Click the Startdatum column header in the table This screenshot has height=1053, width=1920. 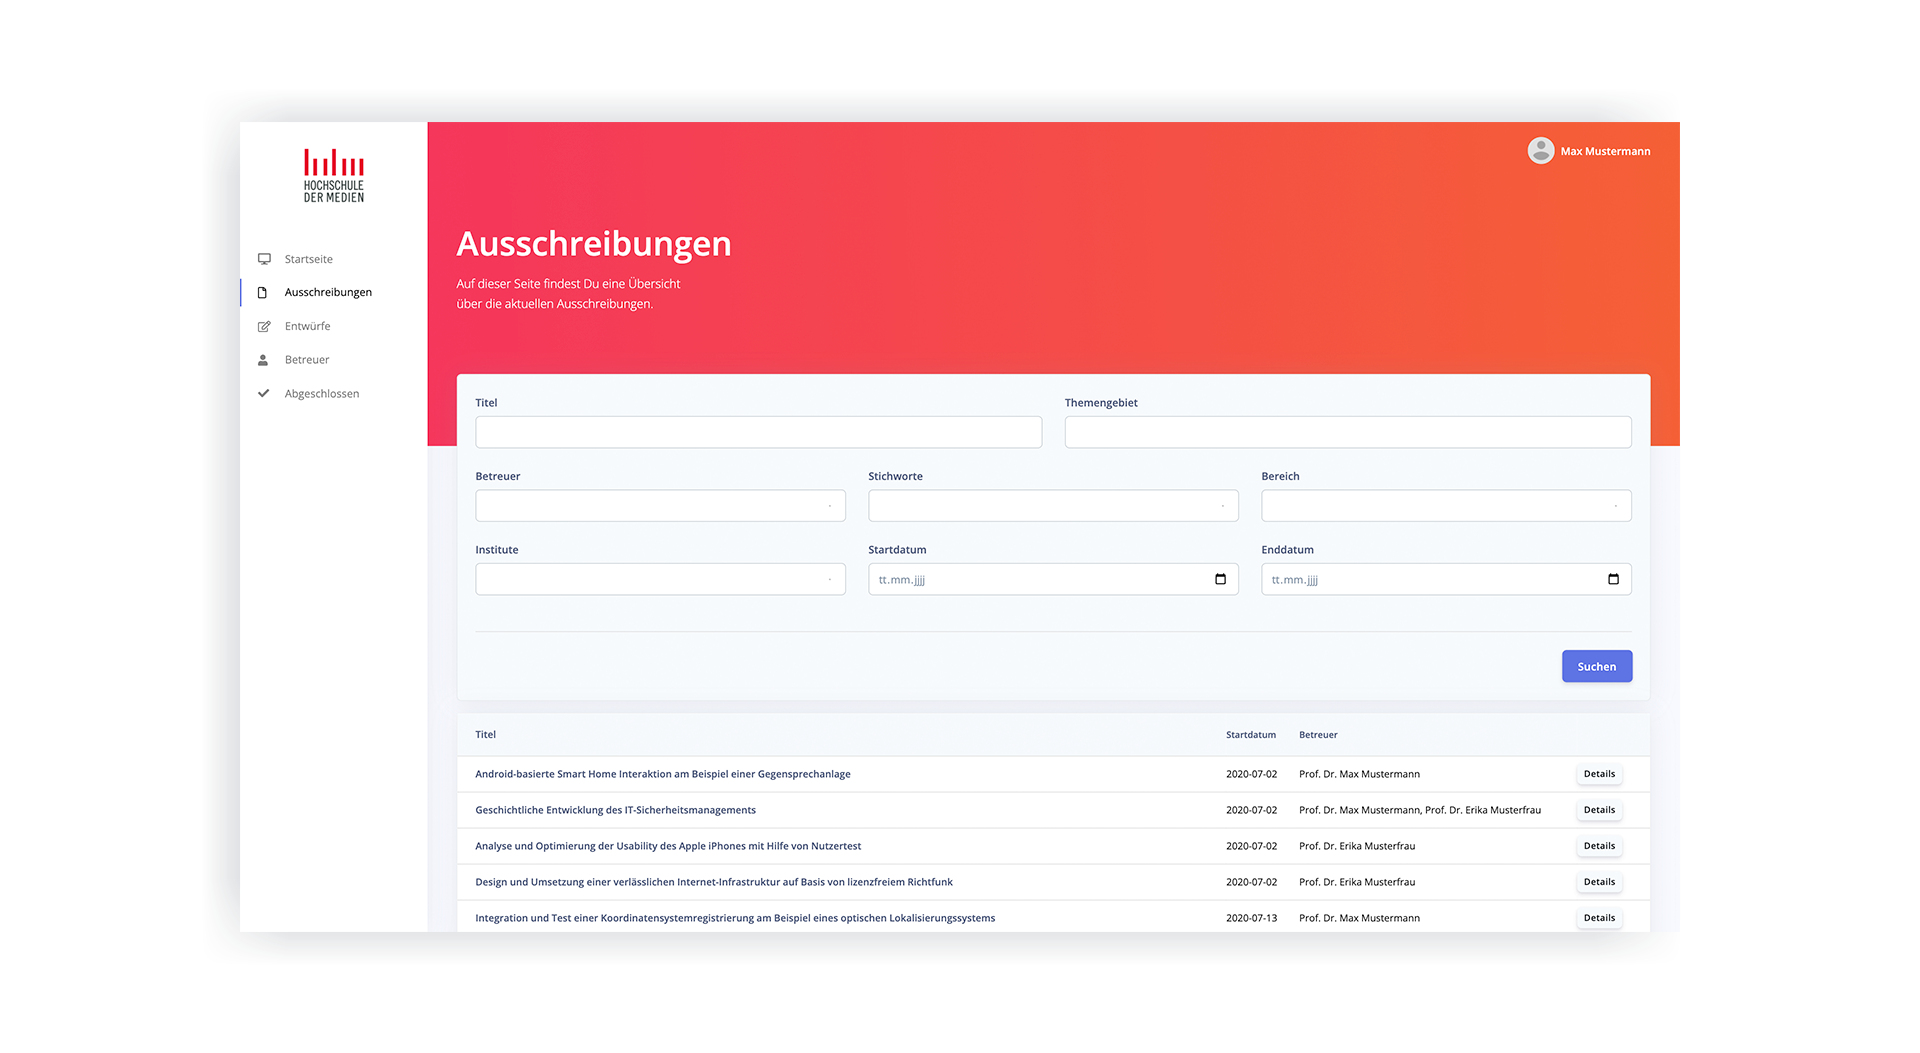tap(1251, 735)
